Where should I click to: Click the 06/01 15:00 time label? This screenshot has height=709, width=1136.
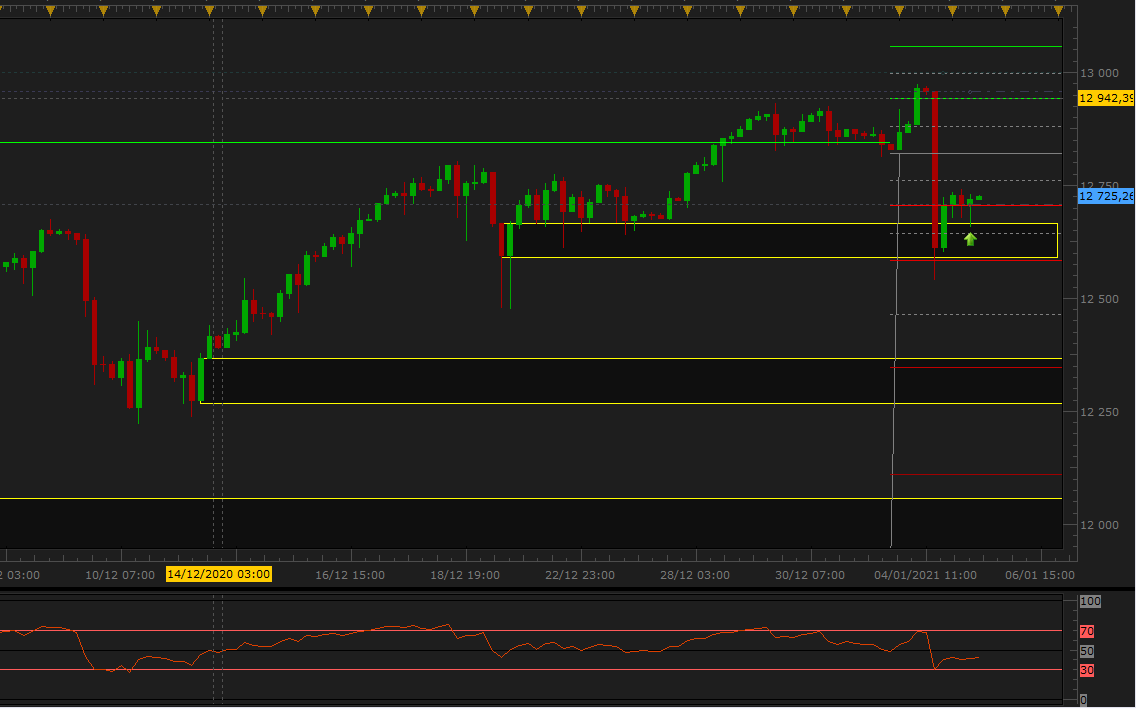tap(1040, 575)
